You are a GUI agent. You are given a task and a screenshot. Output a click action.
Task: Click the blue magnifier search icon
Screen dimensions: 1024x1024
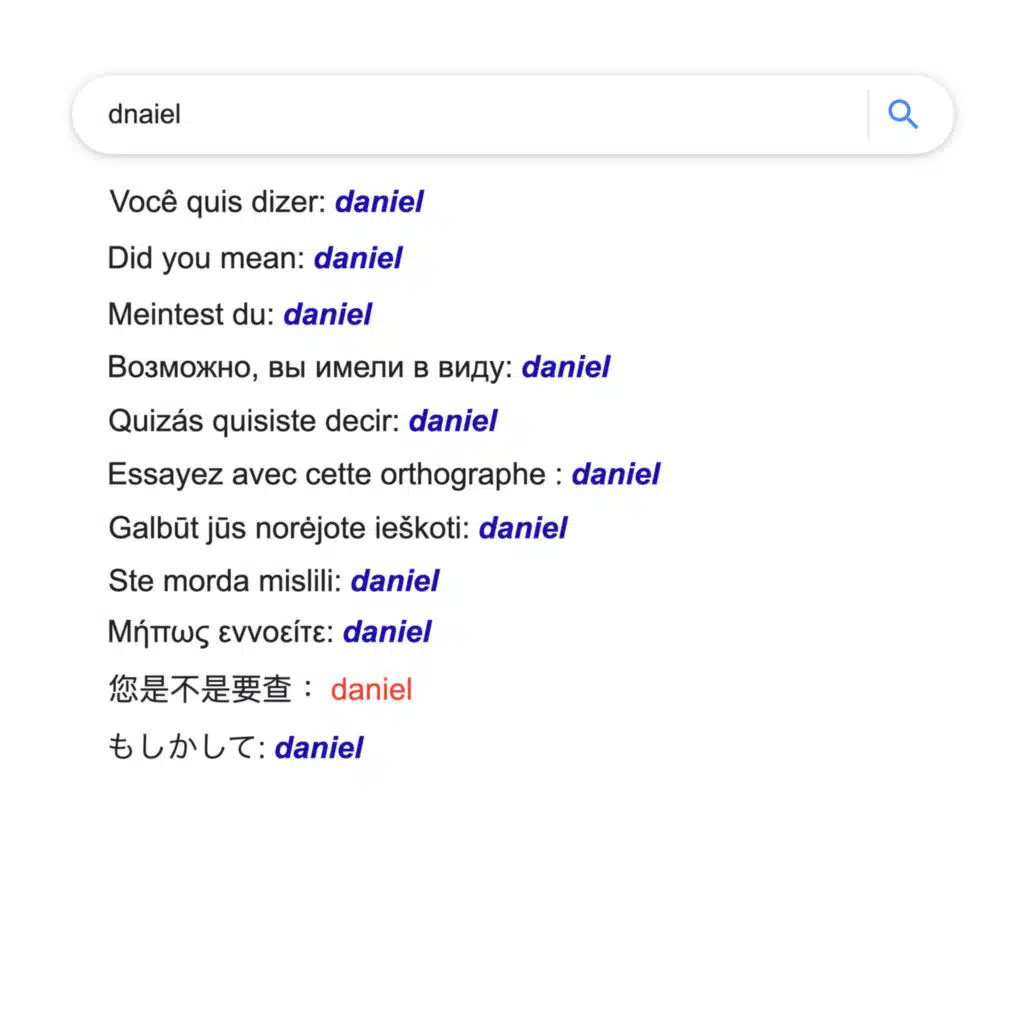point(902,115)
